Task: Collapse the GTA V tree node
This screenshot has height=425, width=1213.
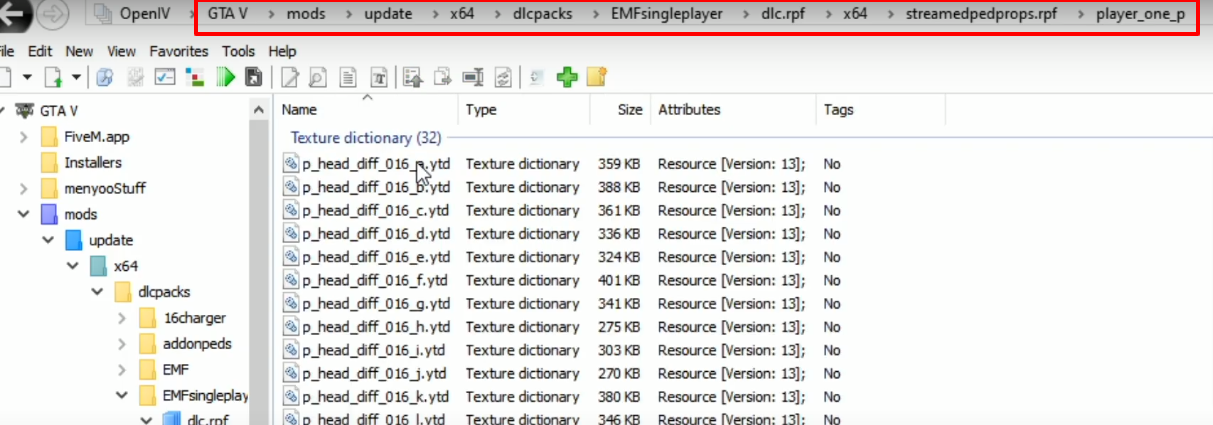Action: 4,110
